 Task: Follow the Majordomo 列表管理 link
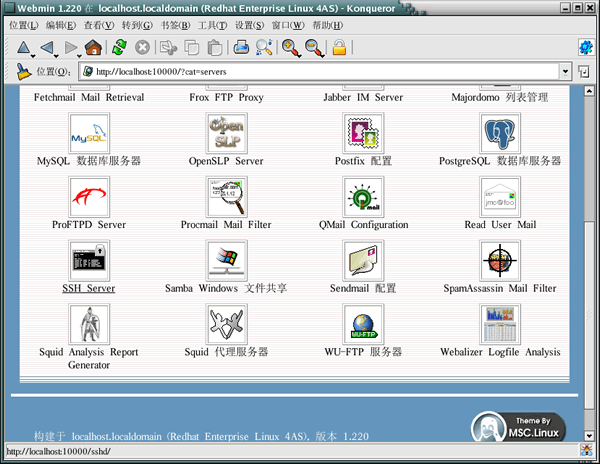(x=500, y=98)
